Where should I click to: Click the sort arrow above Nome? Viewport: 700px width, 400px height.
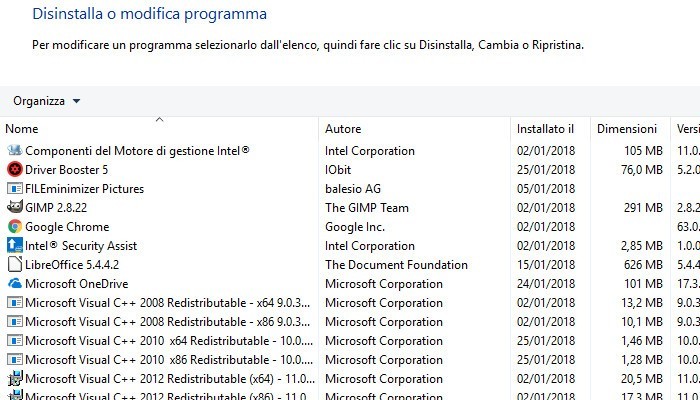[x=159, y=119]
